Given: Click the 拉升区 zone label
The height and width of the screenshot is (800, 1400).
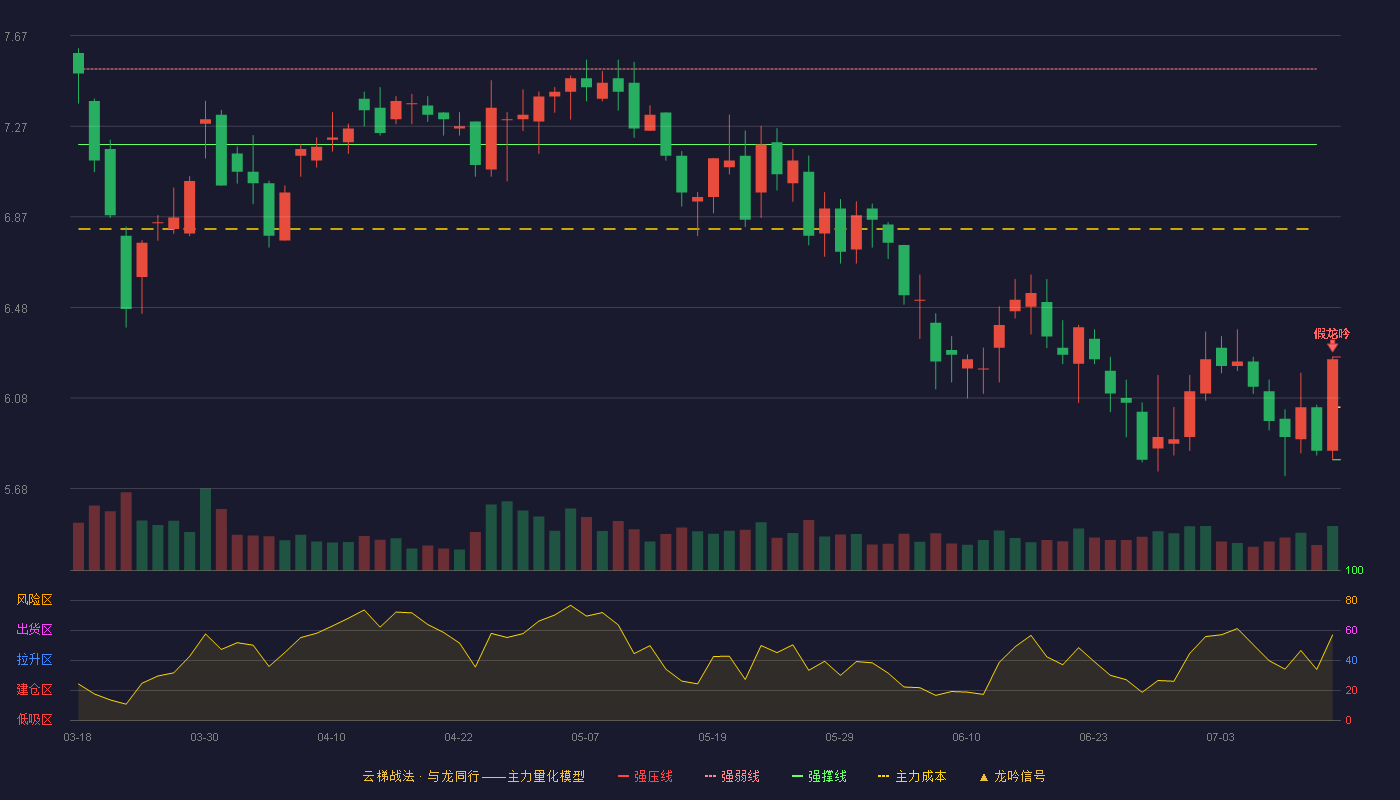Looking at the screenshot, I should tap(34, 660).
